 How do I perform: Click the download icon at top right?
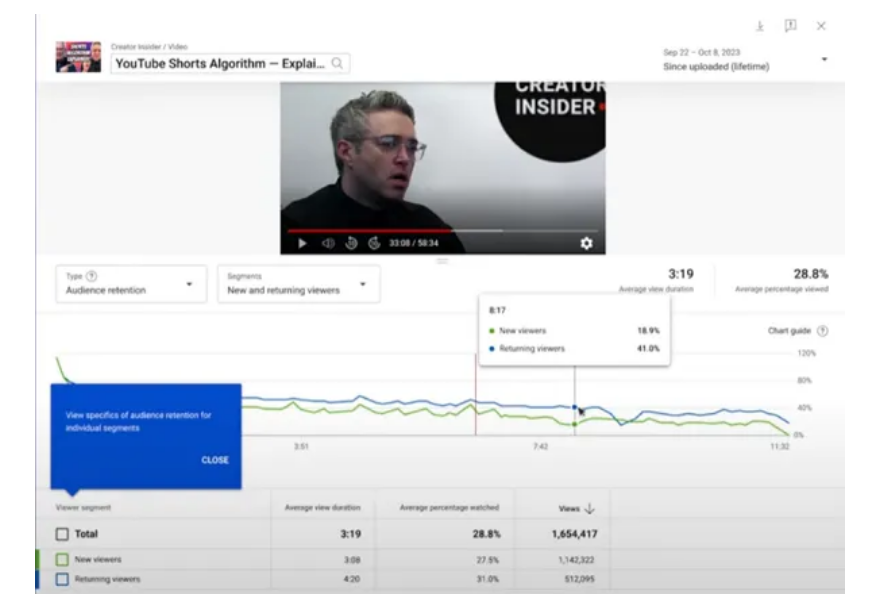(760, 26)
